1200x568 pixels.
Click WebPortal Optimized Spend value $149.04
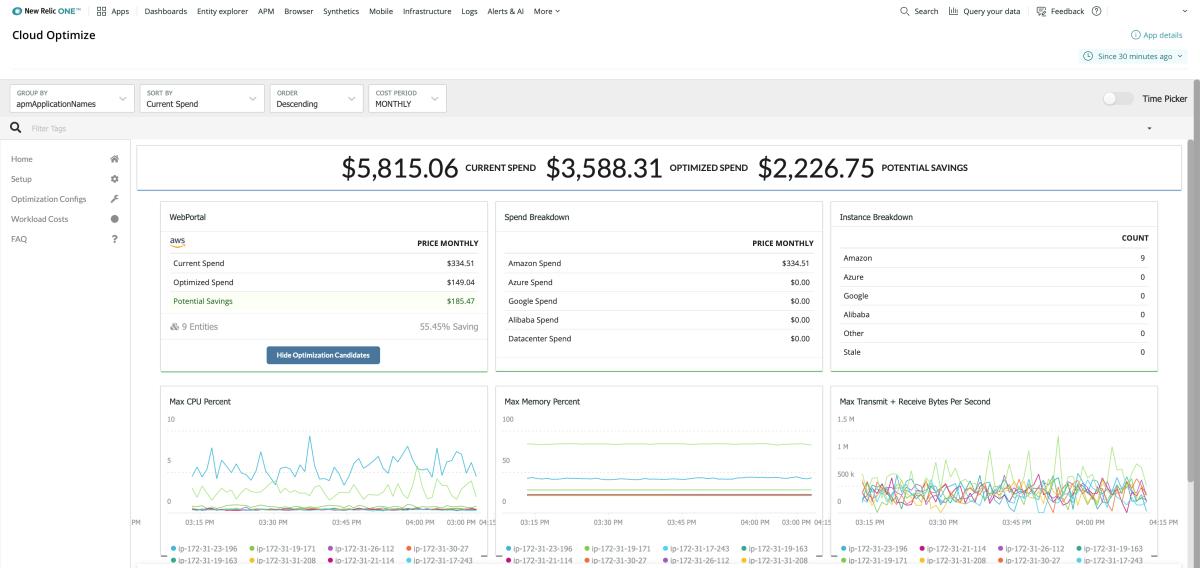[x=461, y=282]
